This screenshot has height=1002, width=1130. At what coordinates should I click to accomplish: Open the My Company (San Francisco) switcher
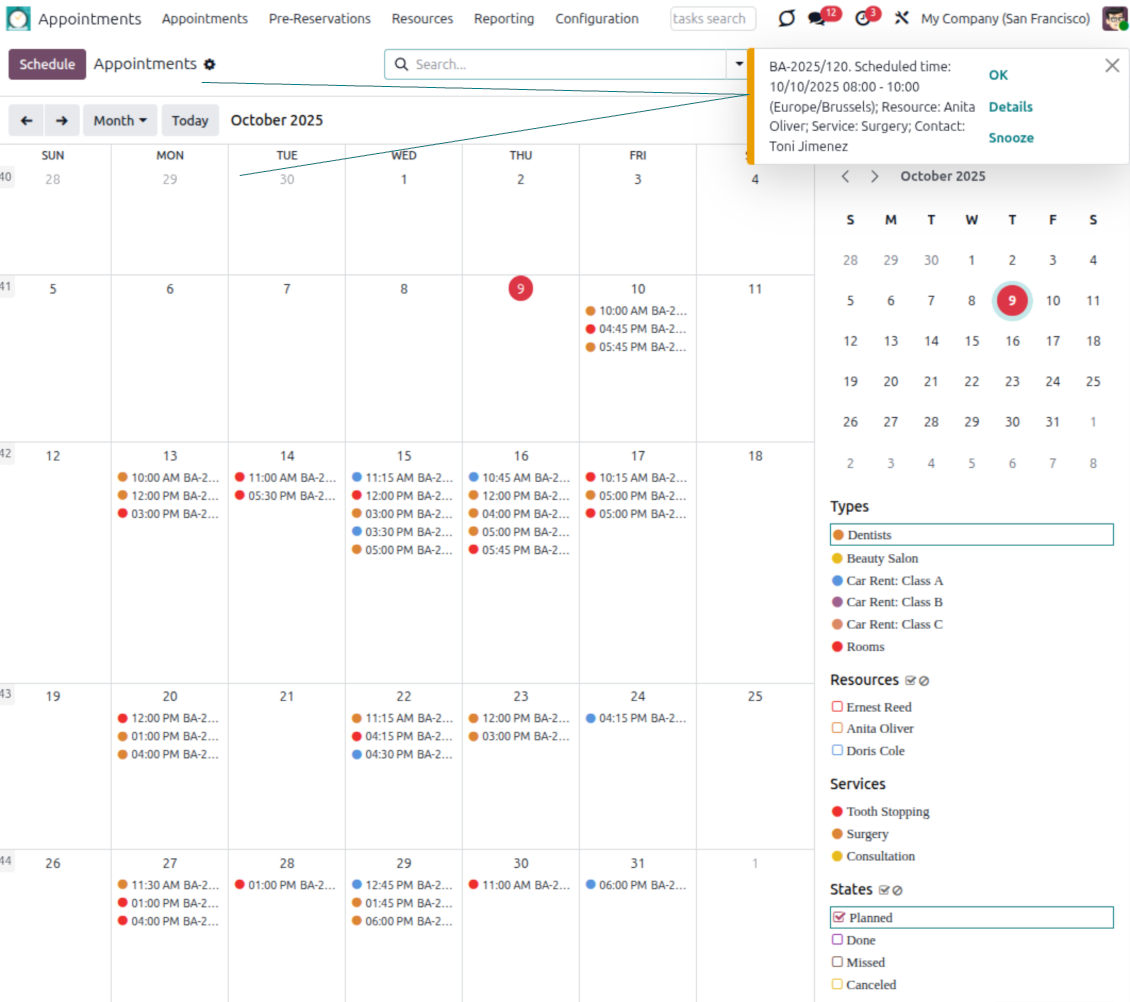[x=1005, y=19]
